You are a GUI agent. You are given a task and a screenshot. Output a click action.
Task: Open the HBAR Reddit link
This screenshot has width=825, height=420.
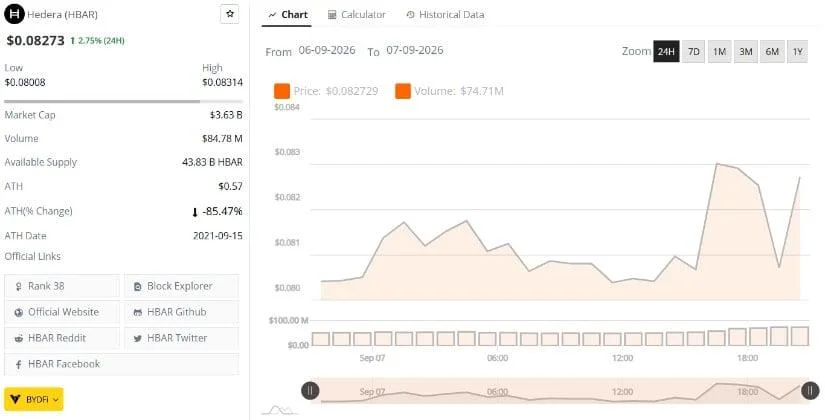[x=62, y=338]
